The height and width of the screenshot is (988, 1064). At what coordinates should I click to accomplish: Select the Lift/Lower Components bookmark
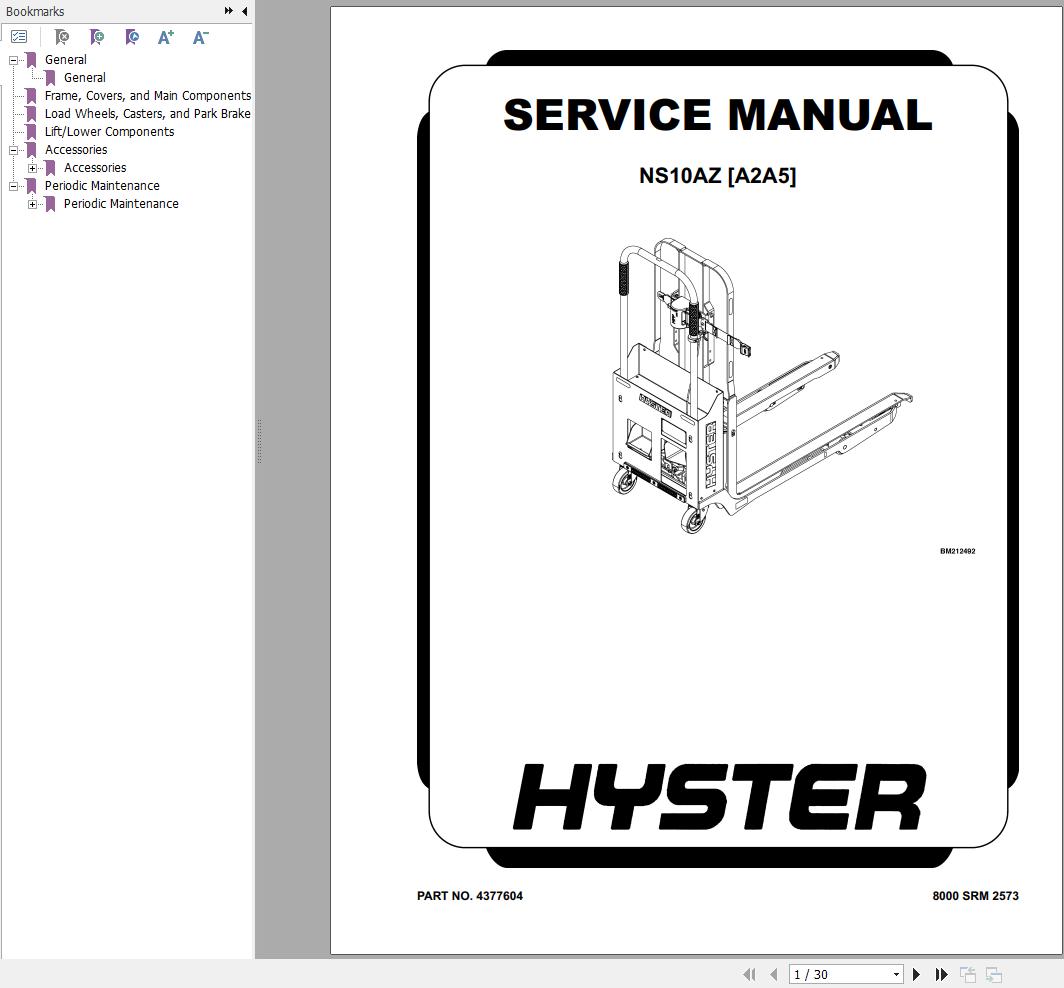pos(109,132)
